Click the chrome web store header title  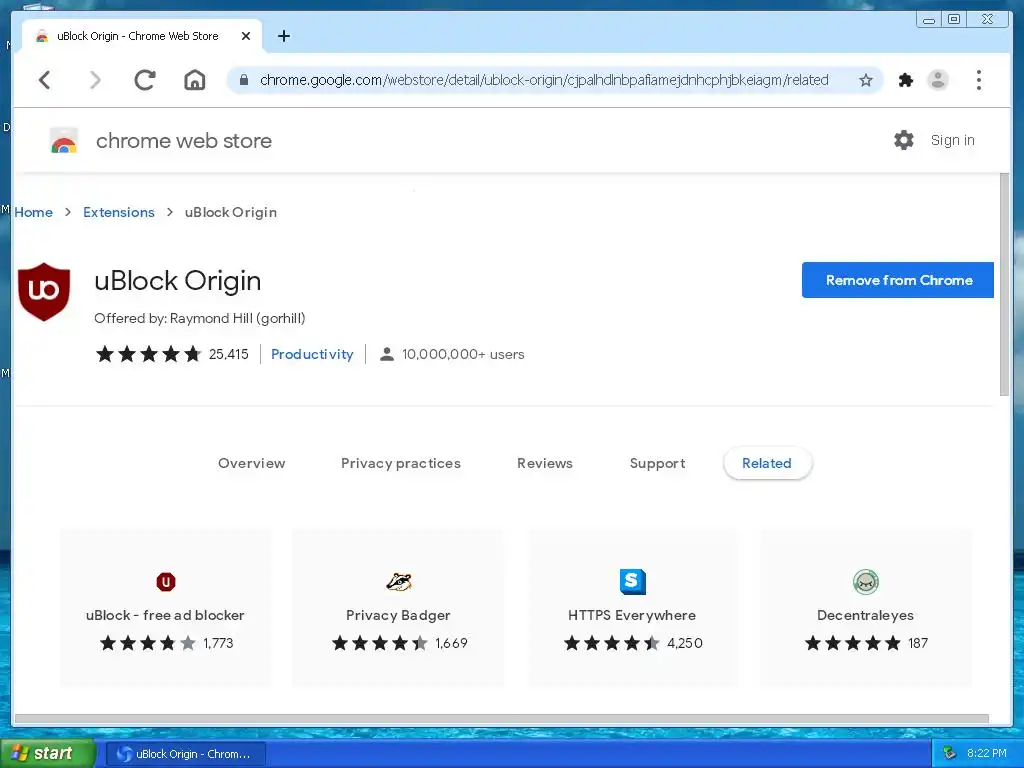point(184,140)
